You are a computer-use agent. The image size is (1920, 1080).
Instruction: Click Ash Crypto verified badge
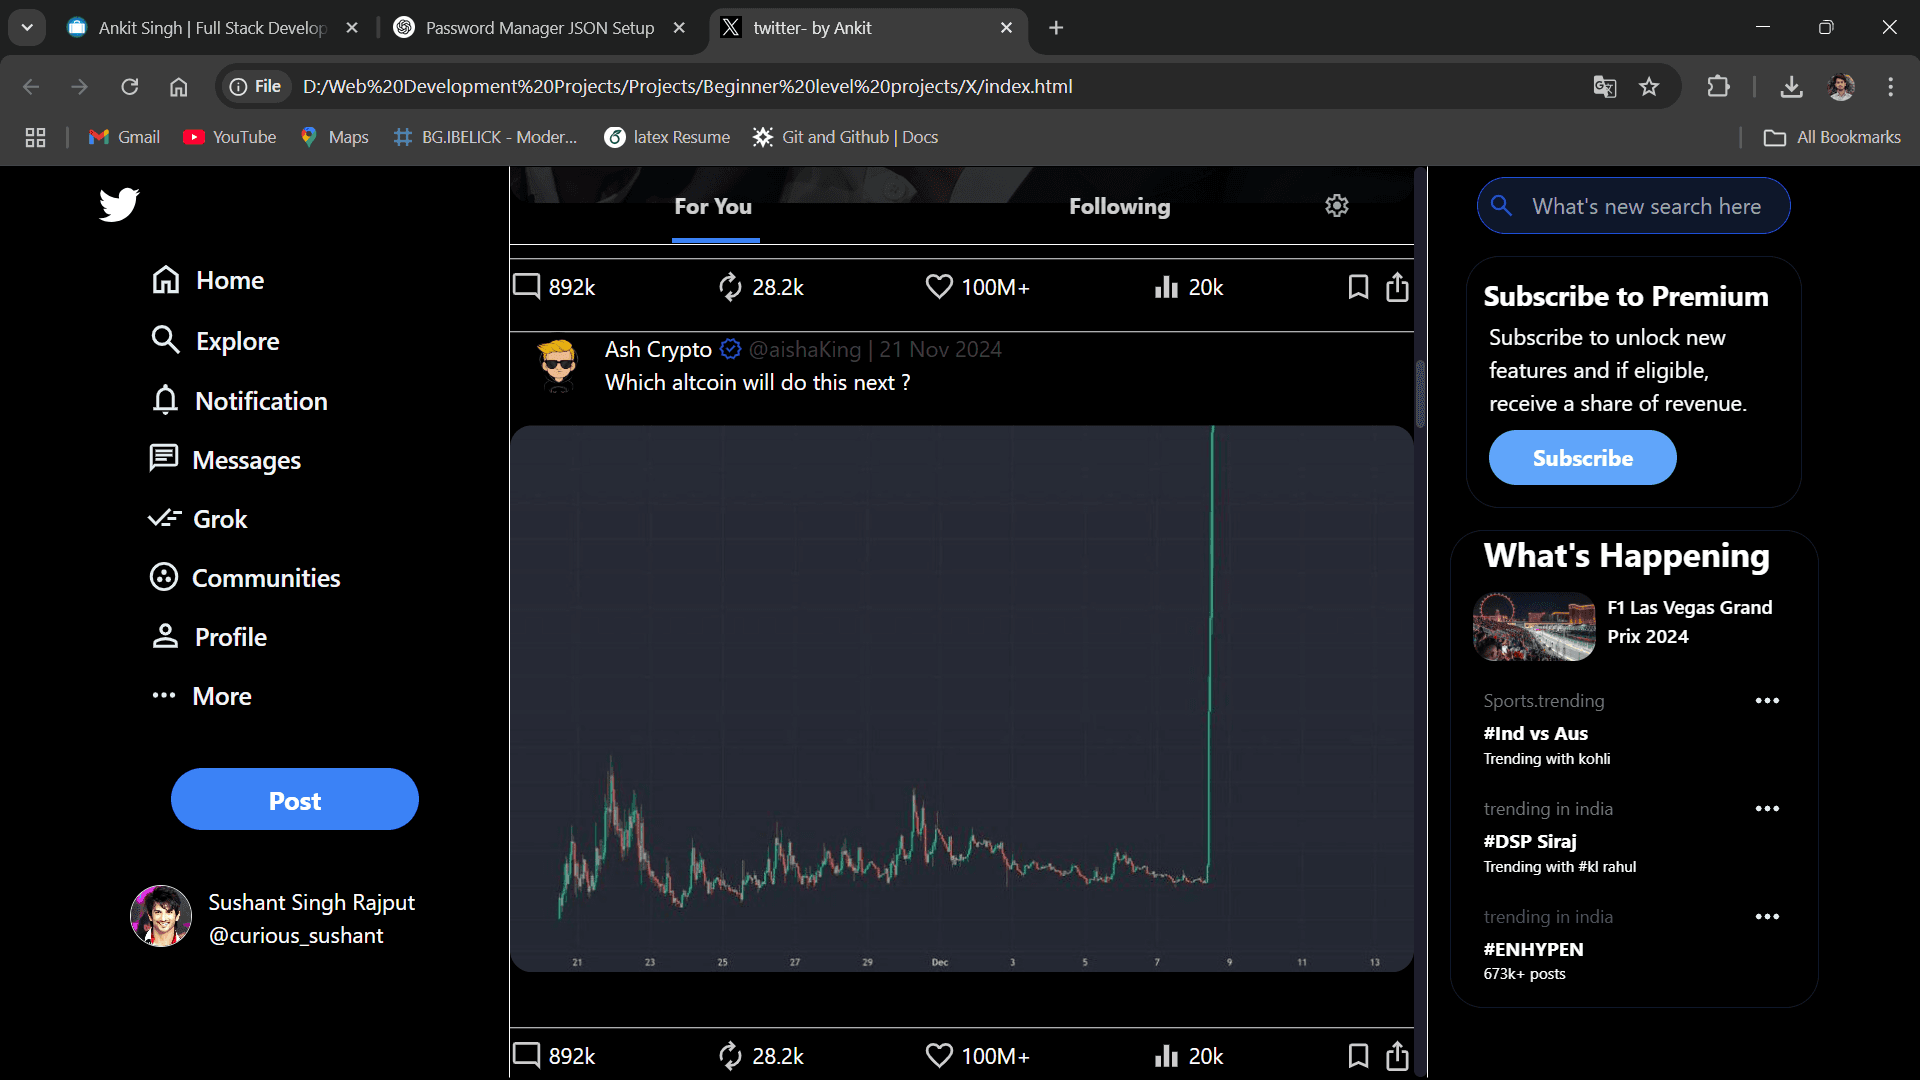click(731, 349)
